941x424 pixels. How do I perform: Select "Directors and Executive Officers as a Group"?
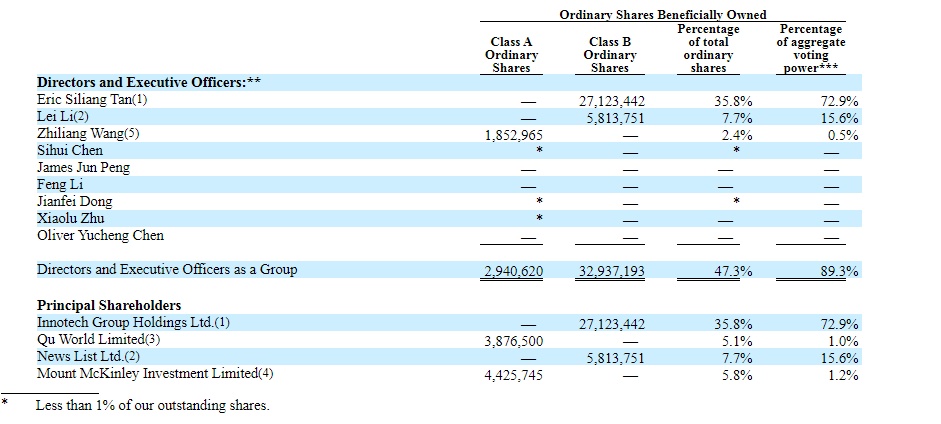[x=167, y=270]
